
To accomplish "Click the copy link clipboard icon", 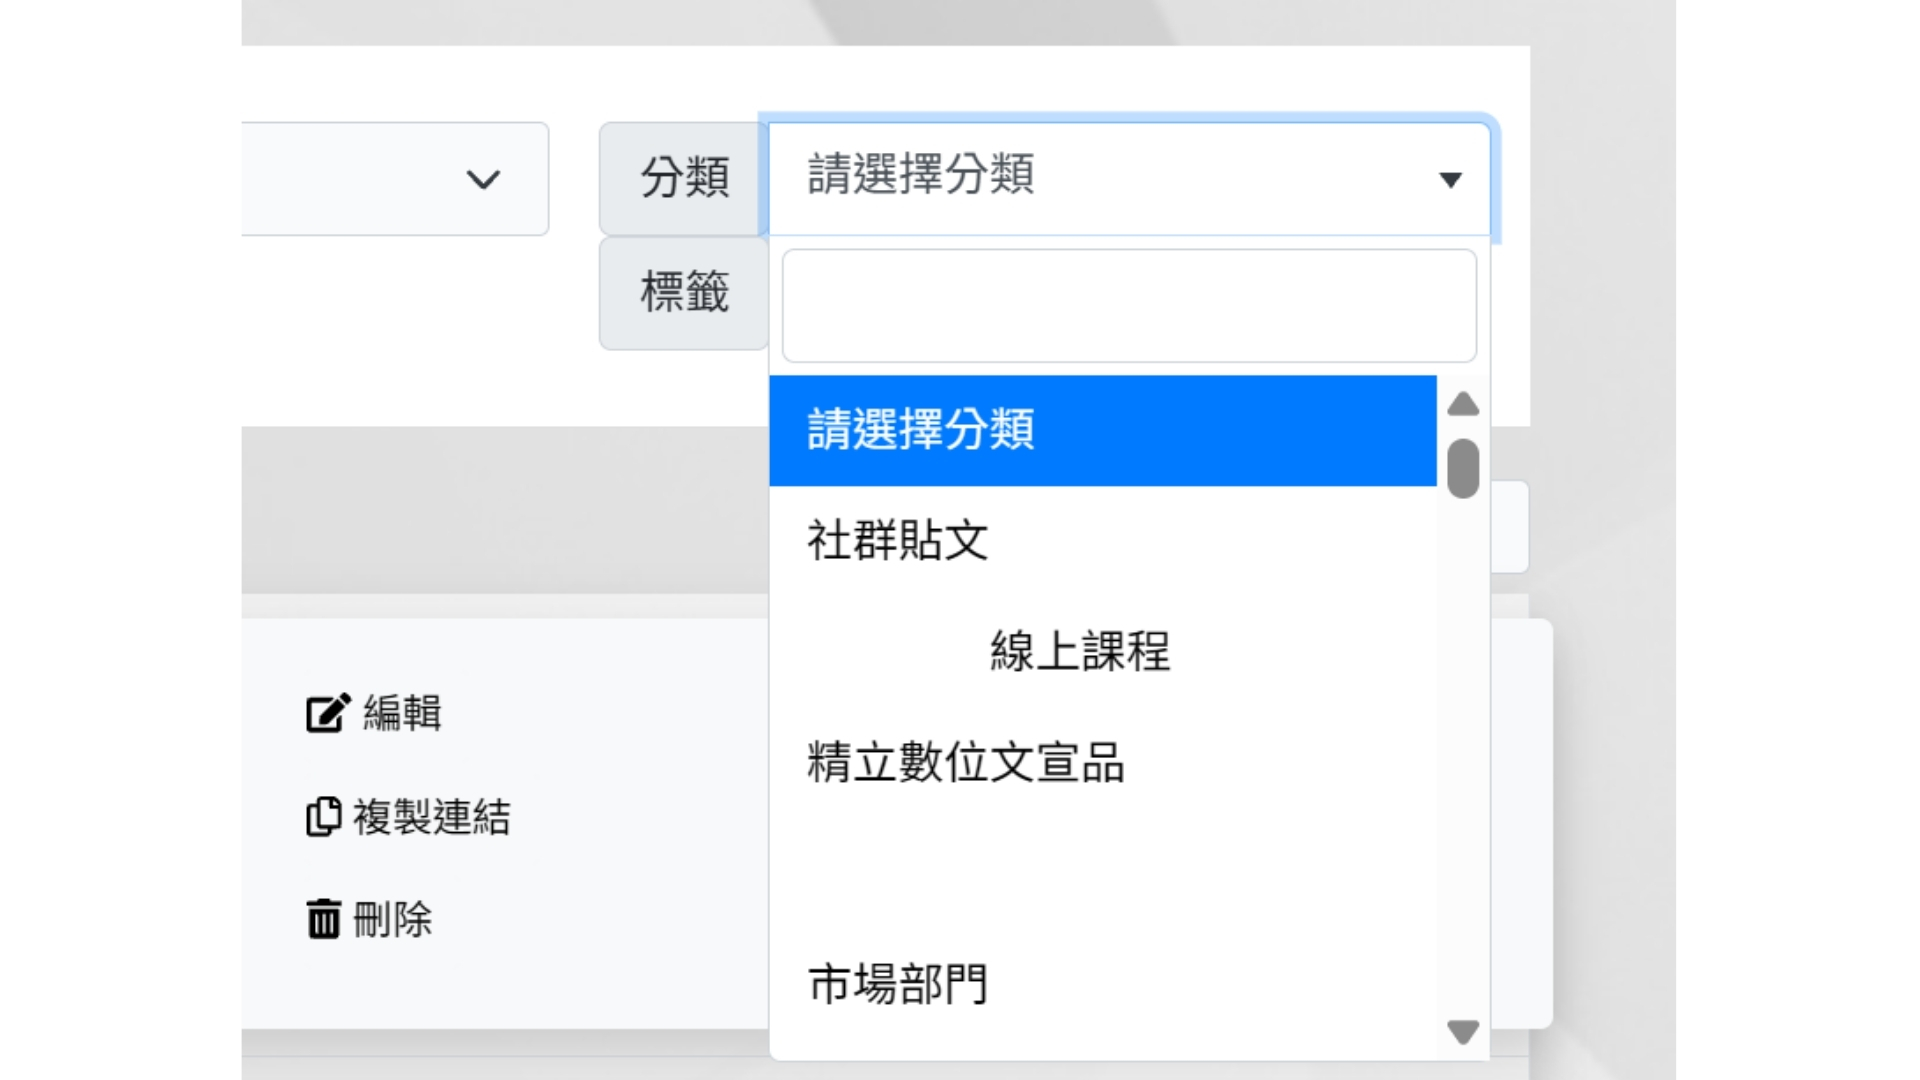I will (323, 817).
